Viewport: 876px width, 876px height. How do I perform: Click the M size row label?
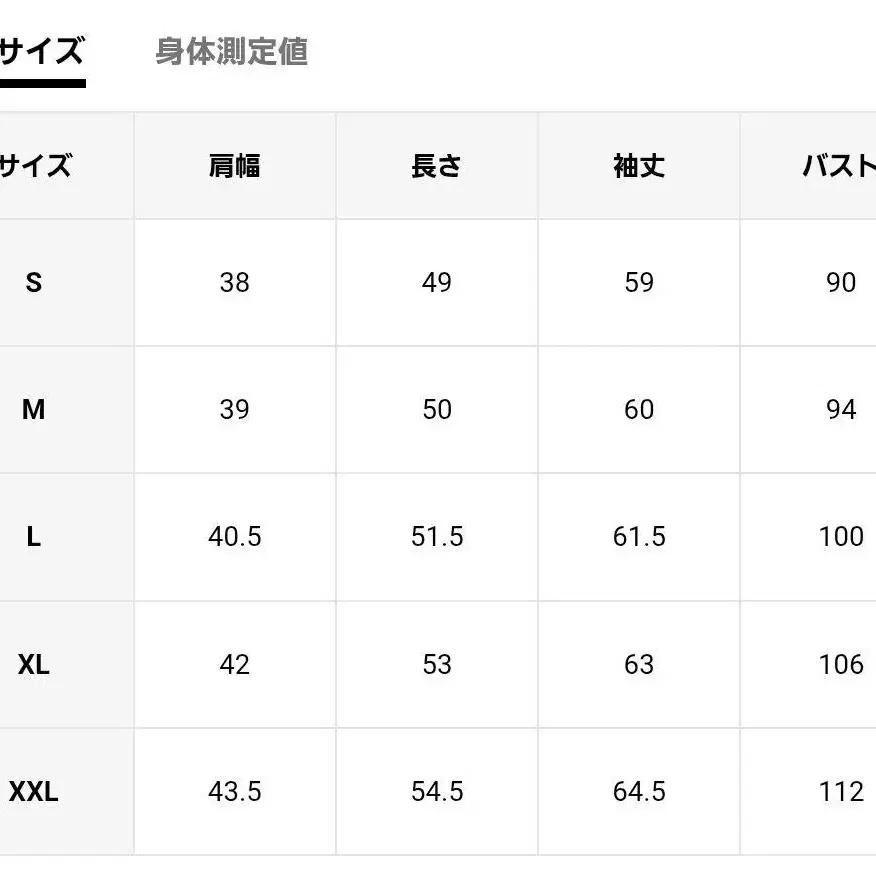tap(34, 410)
